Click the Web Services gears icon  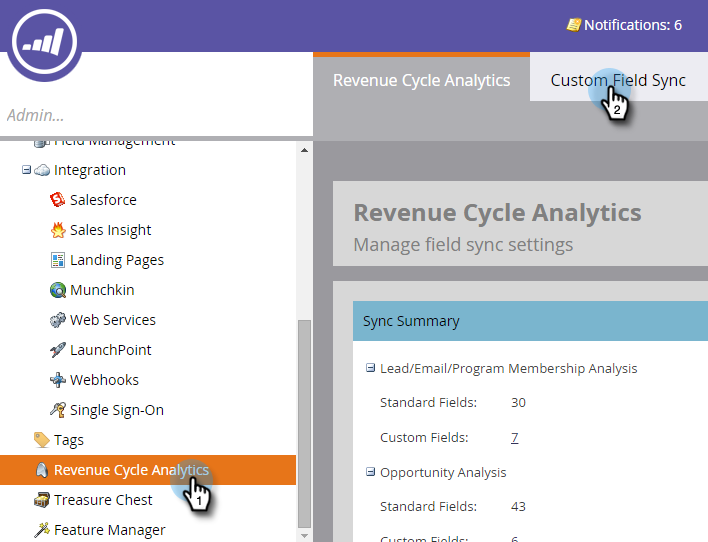(58, 320)
